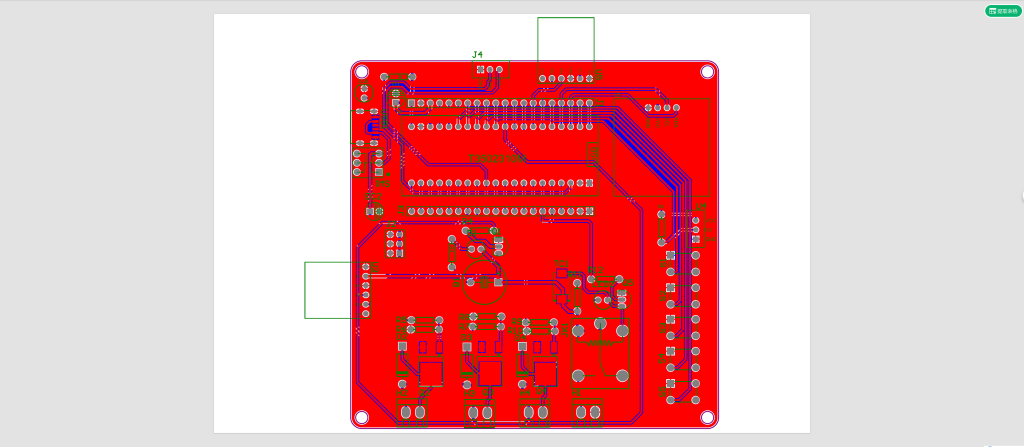Image resolution: width=1024 pixels, height=447 pixels.
Task: Select the four-pin header at upper right
Action: (x=660, y=107)
